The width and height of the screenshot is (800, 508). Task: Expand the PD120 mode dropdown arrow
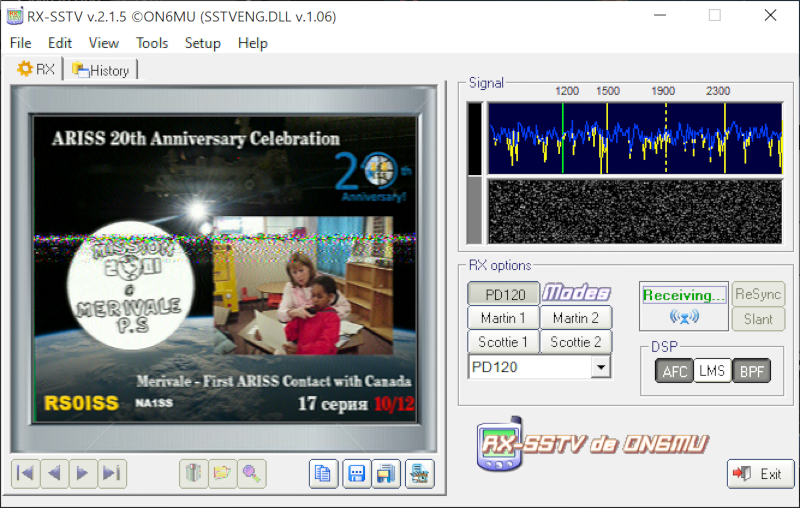click(x=601, y=367)
